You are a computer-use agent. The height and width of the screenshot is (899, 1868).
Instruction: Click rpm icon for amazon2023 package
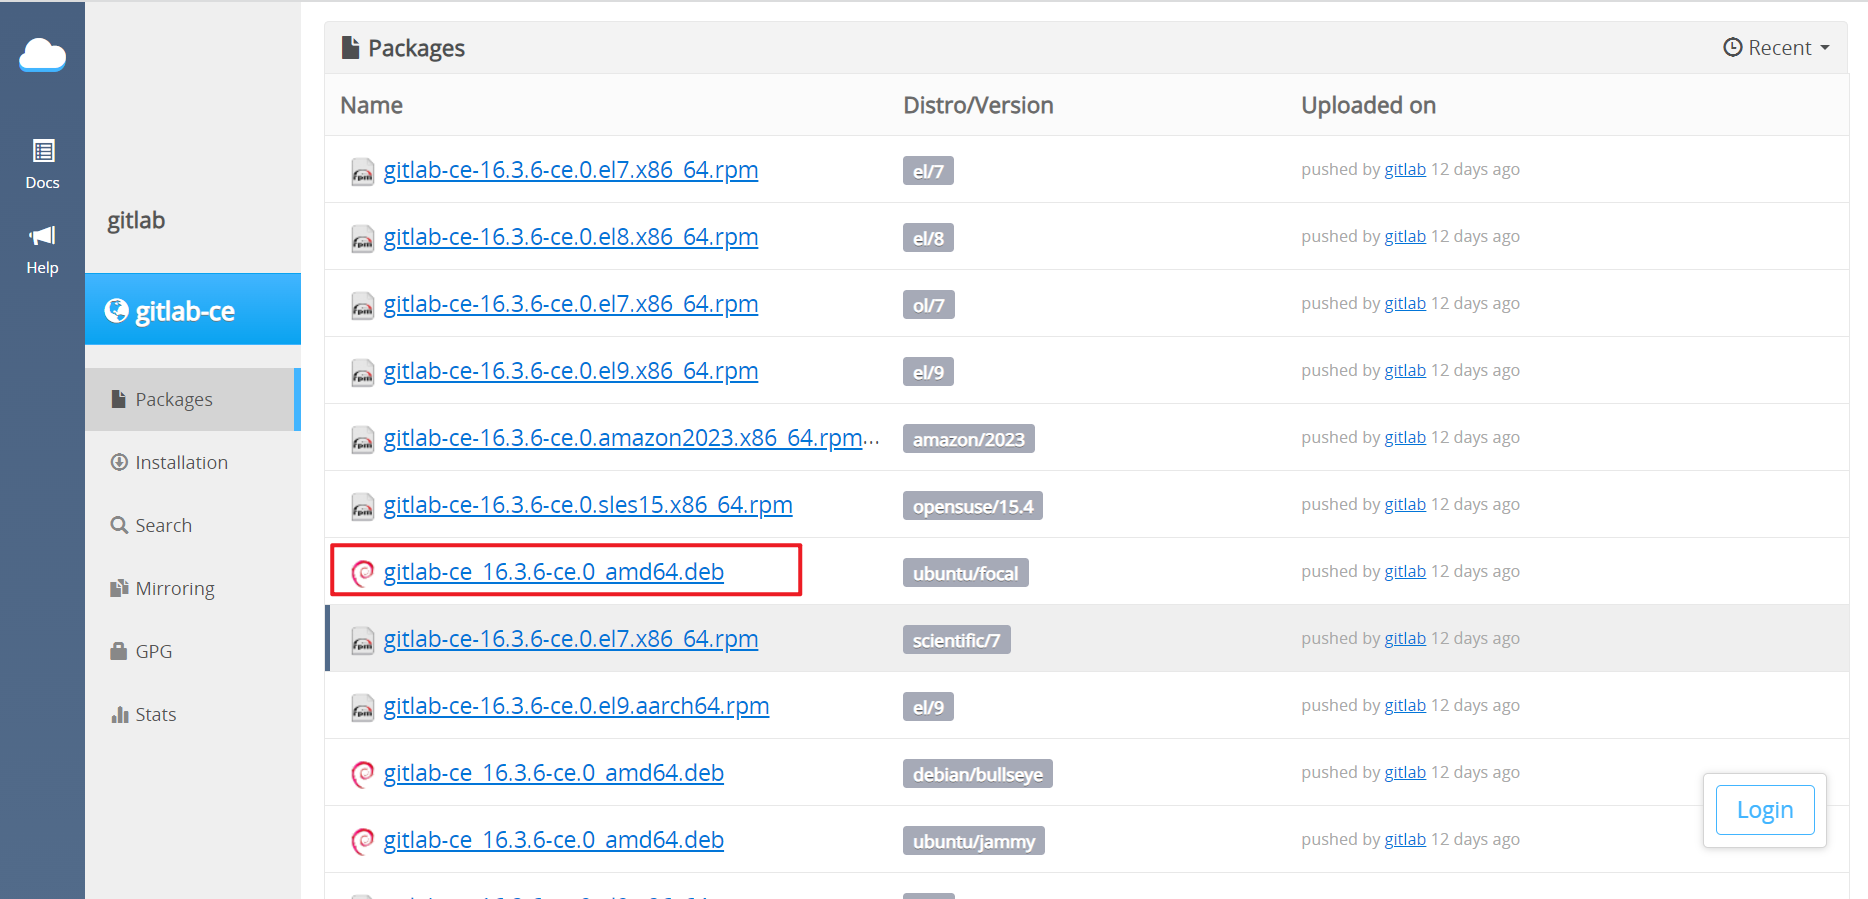pos(362,440)
